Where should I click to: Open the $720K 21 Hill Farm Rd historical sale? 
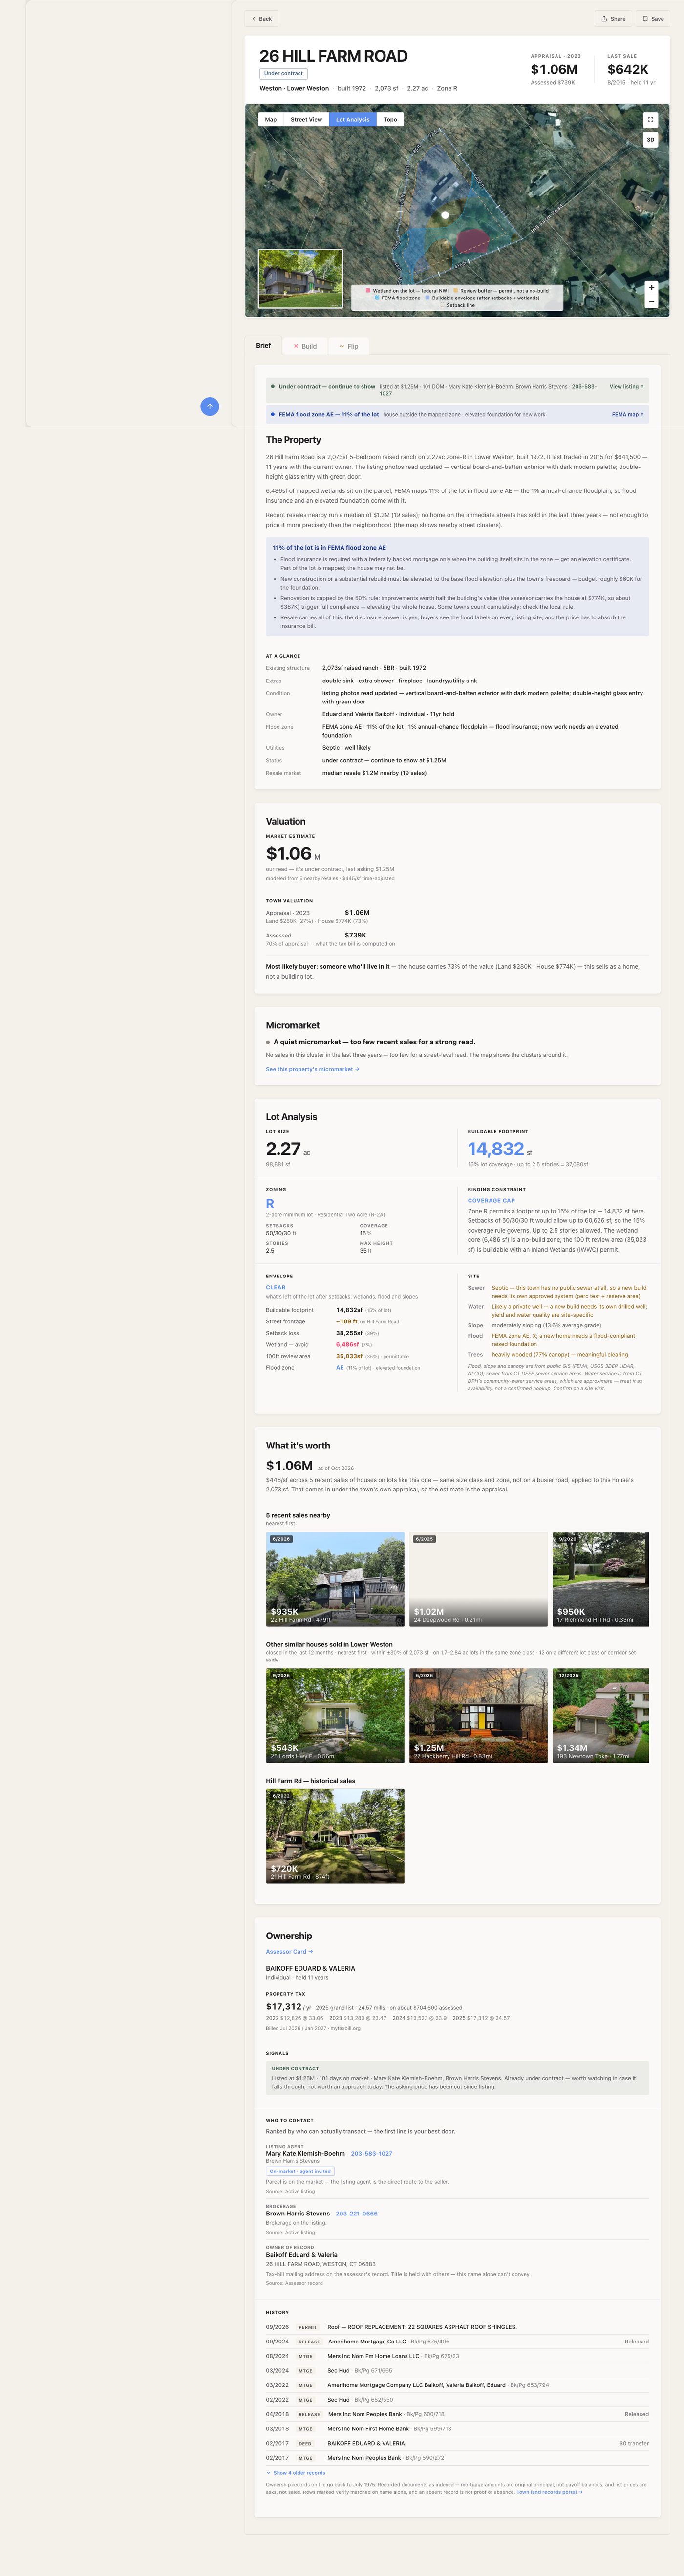(x=335, y=1836)
